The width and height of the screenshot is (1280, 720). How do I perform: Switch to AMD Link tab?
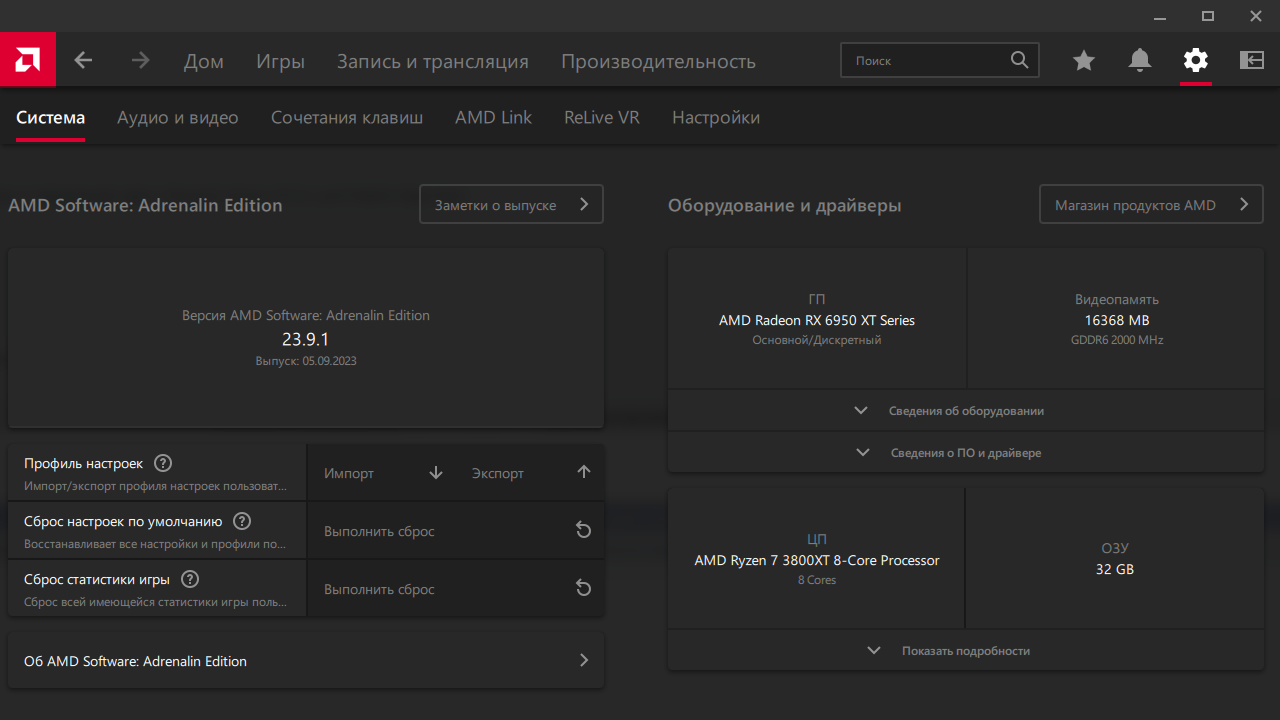click(494, 117)
